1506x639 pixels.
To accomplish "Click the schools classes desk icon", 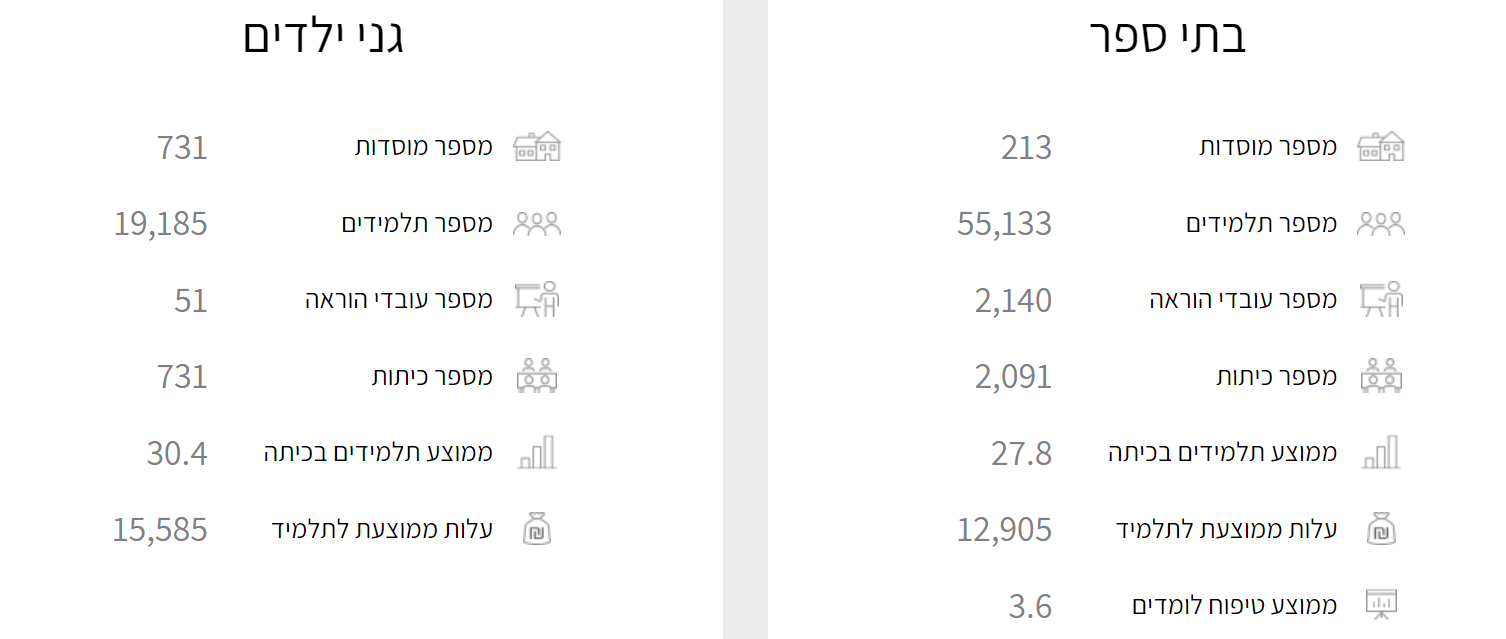I will 1381,376.
